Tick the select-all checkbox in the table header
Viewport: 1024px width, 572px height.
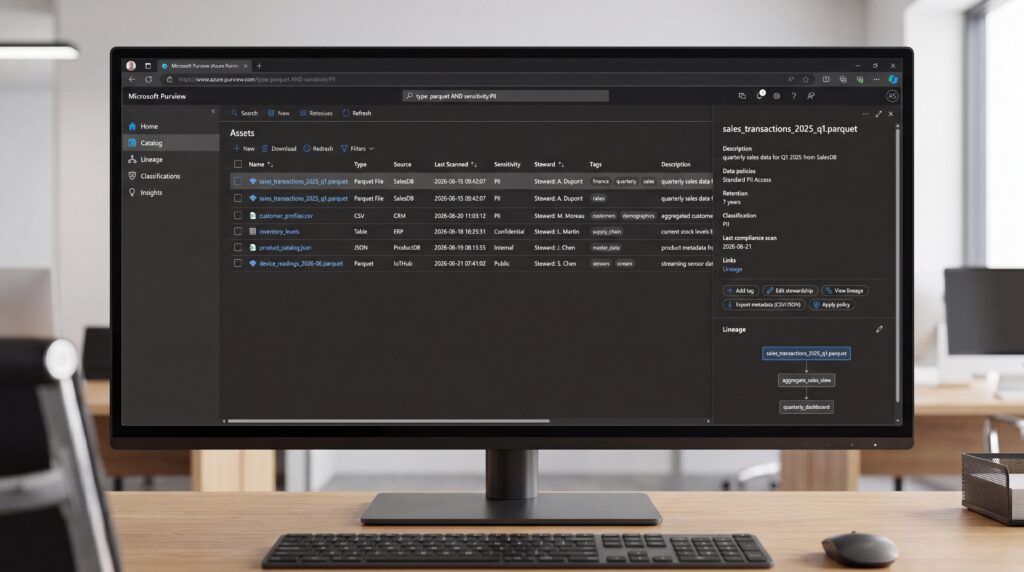click(x=238, y=165)
